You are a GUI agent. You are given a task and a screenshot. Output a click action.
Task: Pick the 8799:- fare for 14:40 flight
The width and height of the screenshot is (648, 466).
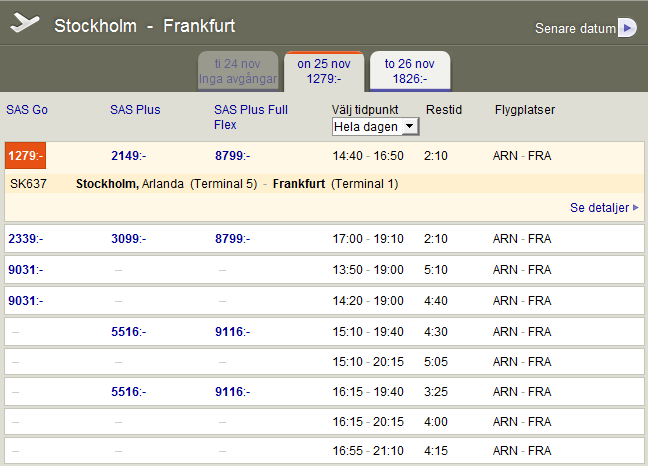click(232, 156)
